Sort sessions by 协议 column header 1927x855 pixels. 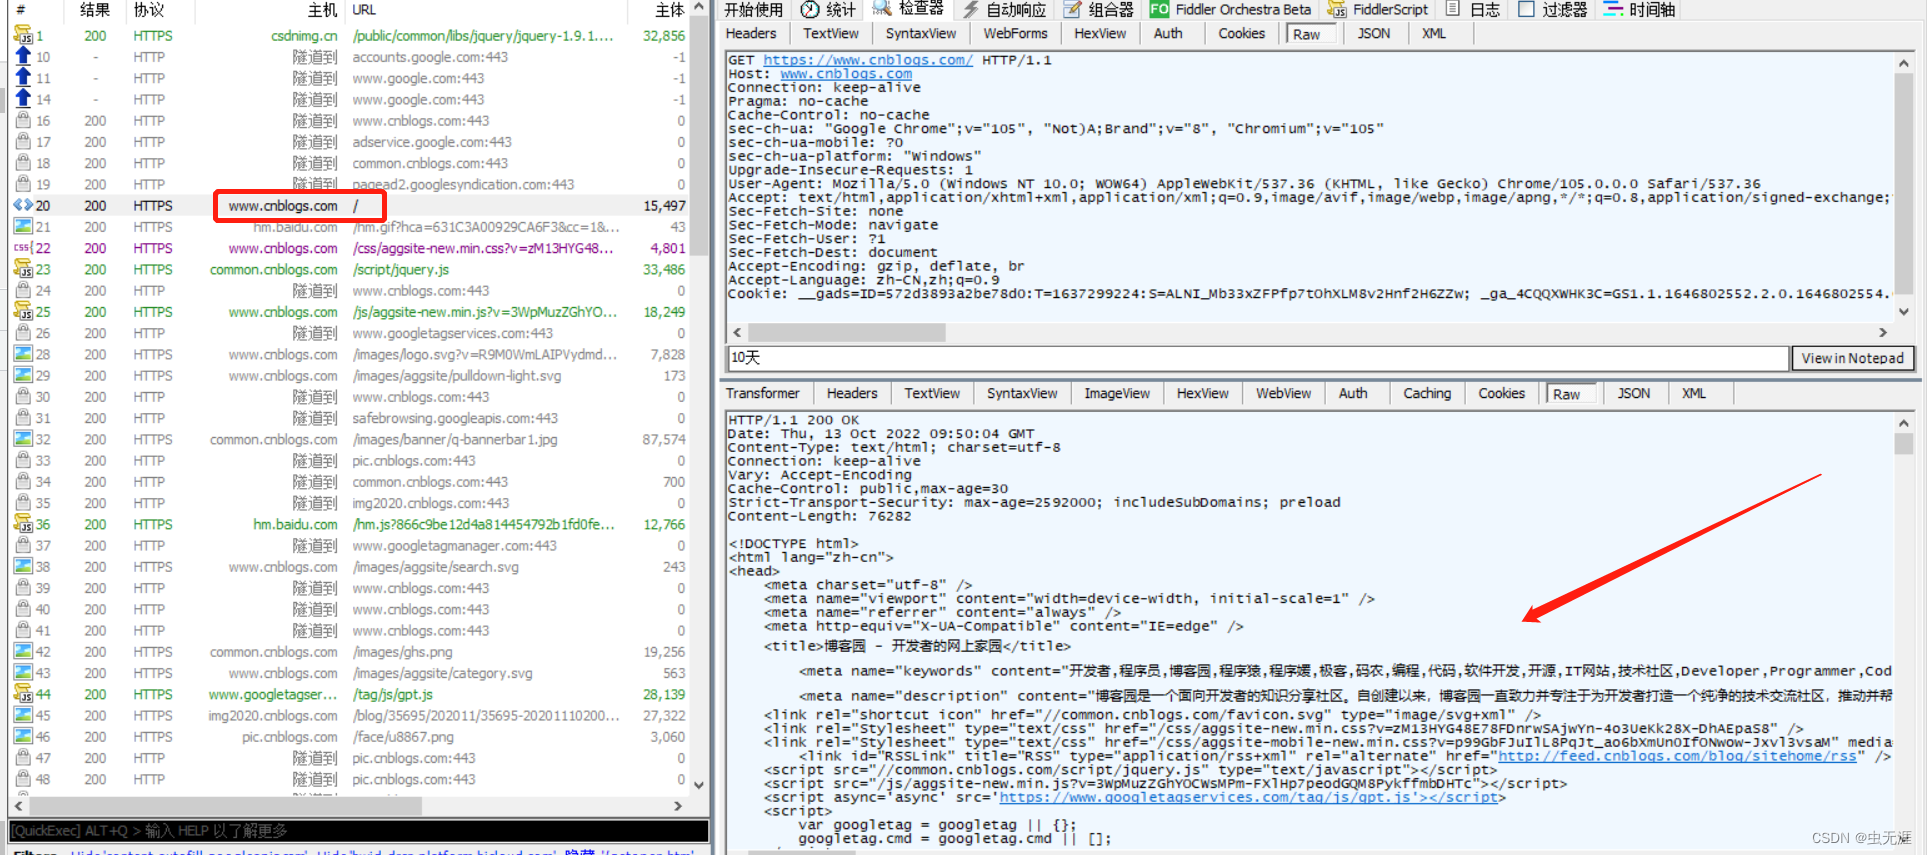point(149,10)
